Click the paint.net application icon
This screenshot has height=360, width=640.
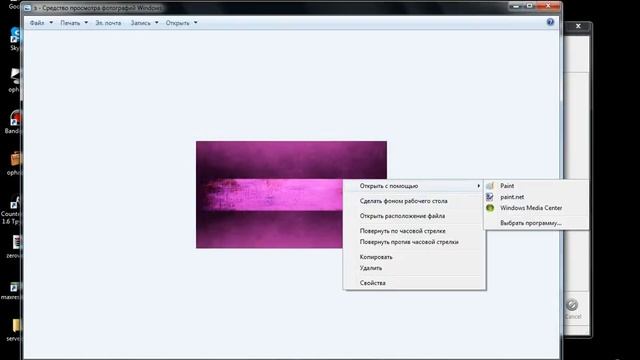[490, 197]
